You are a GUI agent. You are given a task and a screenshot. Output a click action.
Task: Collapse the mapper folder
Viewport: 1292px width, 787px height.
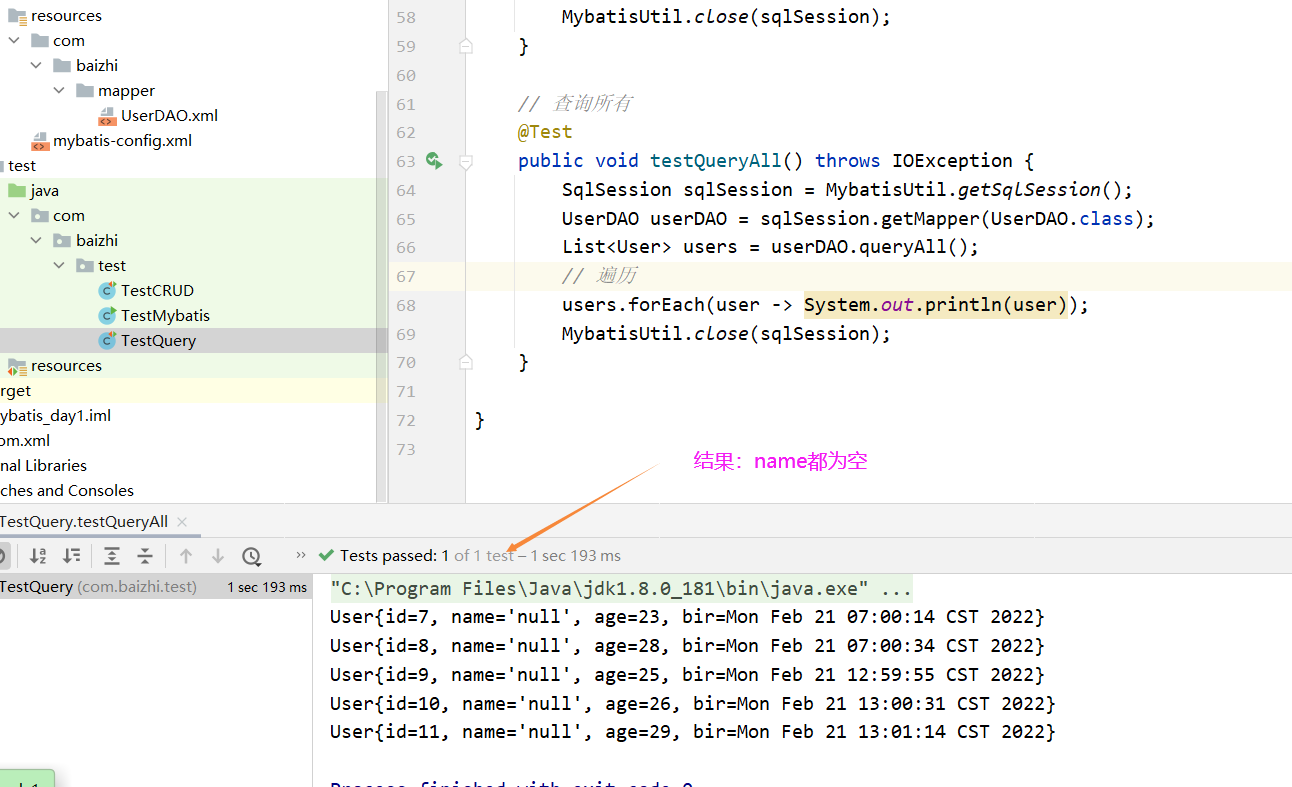coord(59,90)
